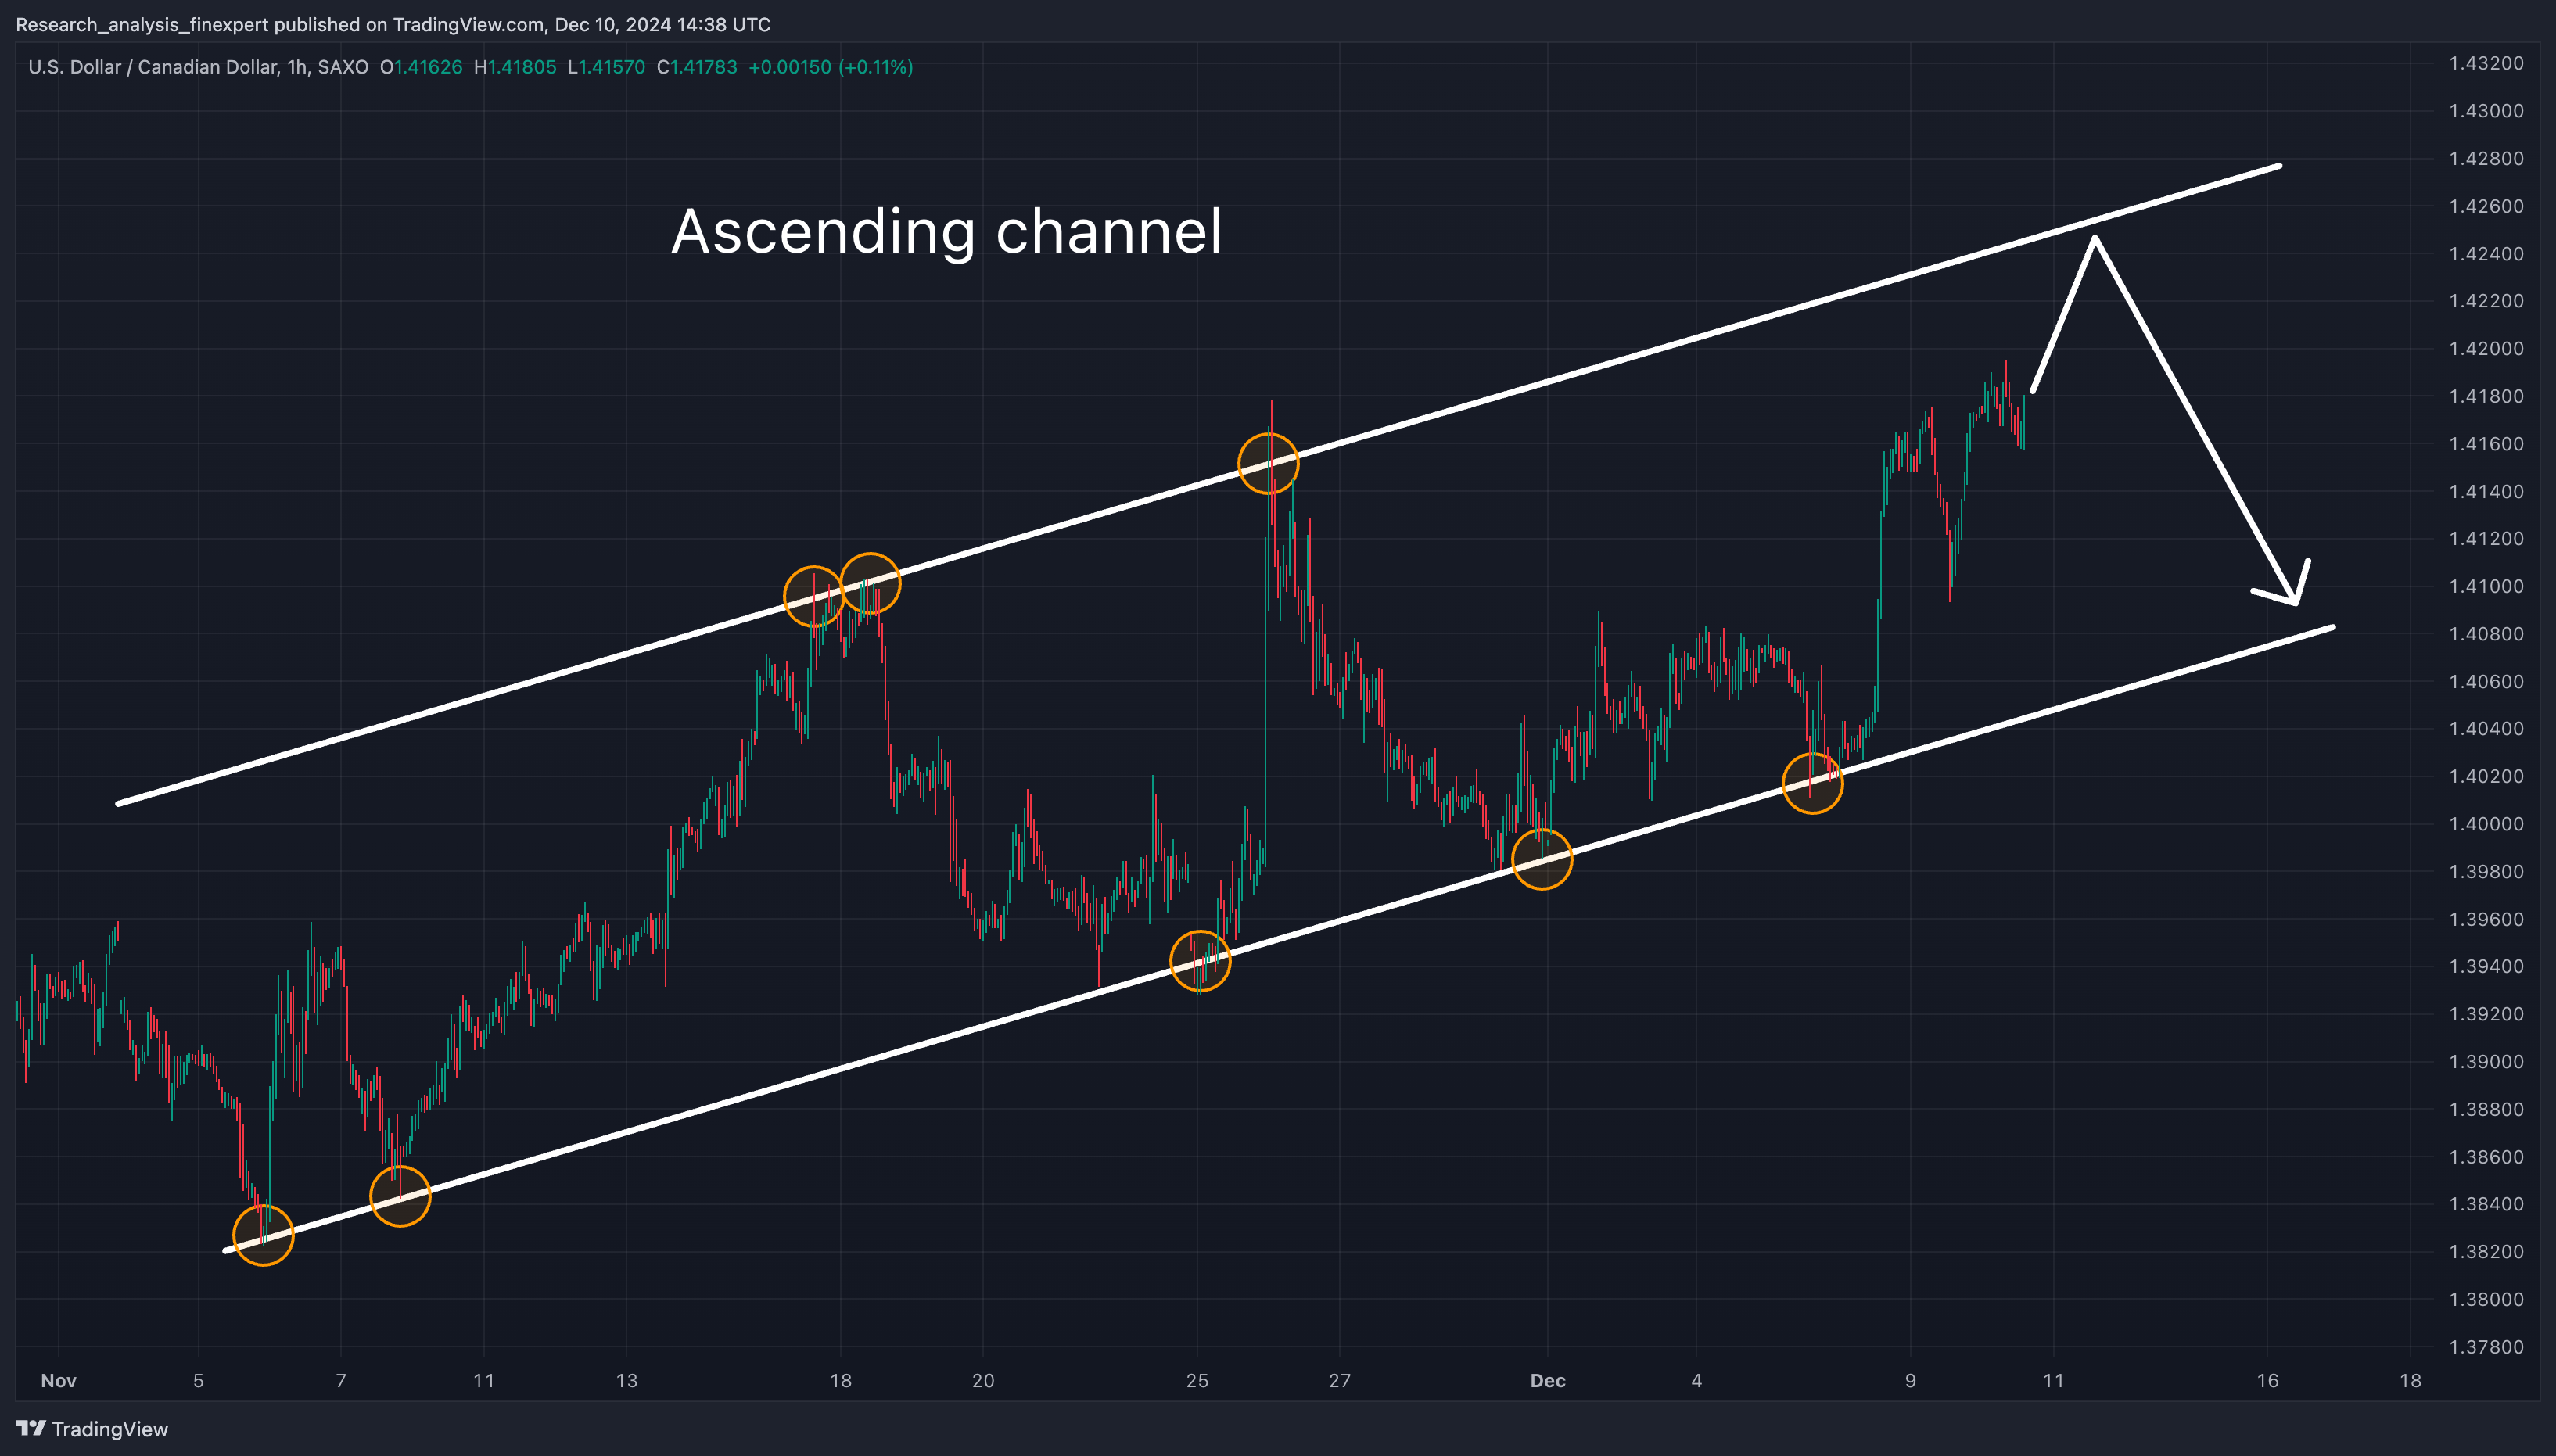This screenshot has height=1456, width=2556.
Task: Click price label 1.42400
Action: pyautogui.click(x=2486, y=253)
